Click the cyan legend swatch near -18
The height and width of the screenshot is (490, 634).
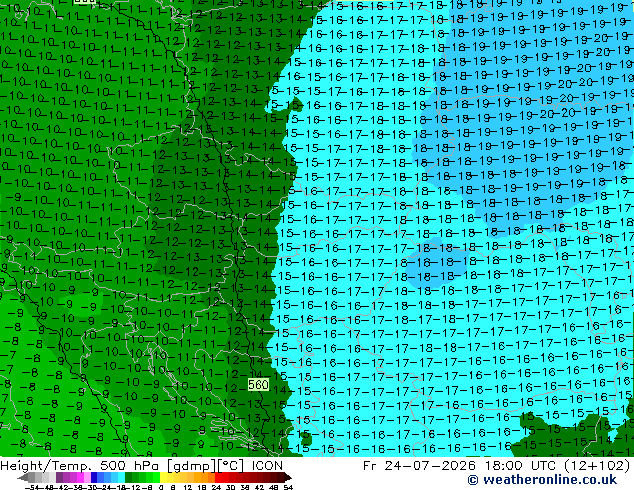pyautogui.click(x=121, y=478)
